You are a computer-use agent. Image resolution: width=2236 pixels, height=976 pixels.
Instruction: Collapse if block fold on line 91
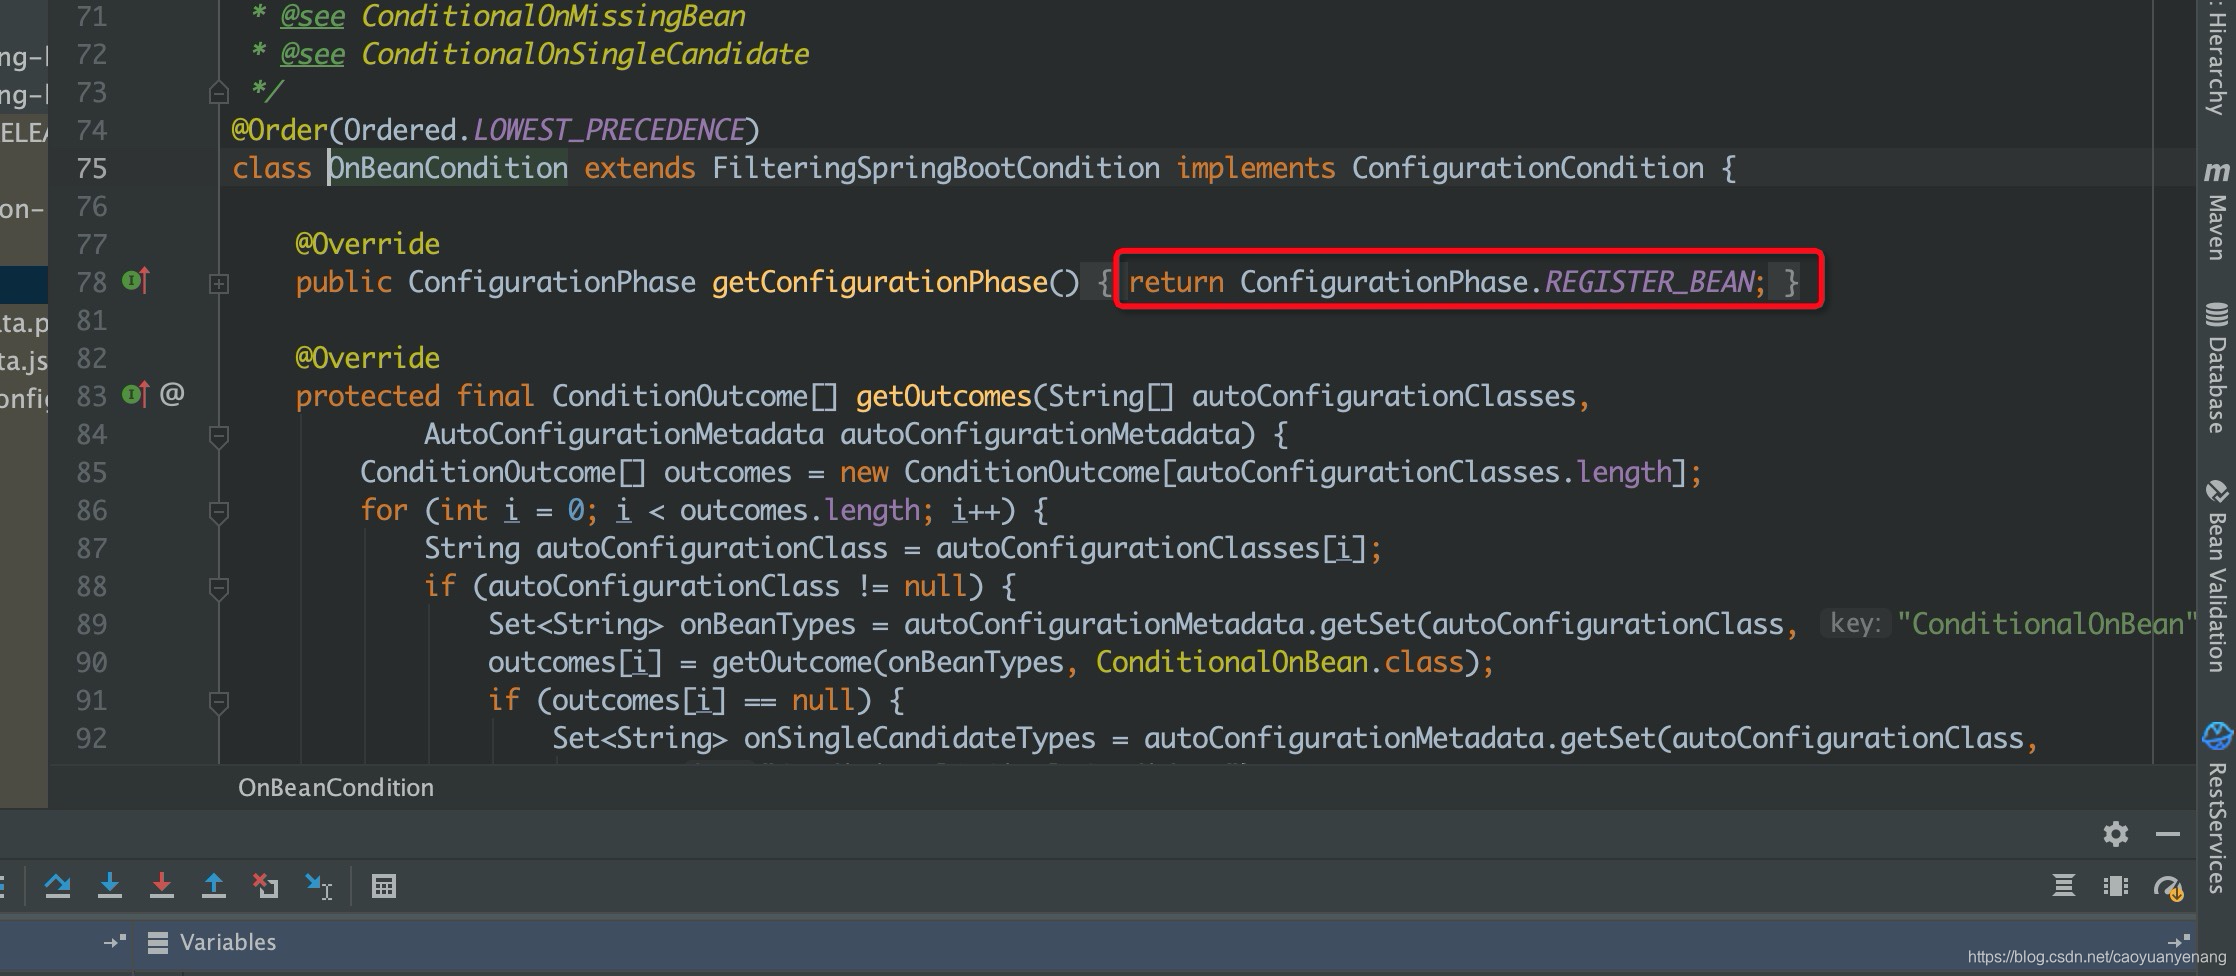219,702
